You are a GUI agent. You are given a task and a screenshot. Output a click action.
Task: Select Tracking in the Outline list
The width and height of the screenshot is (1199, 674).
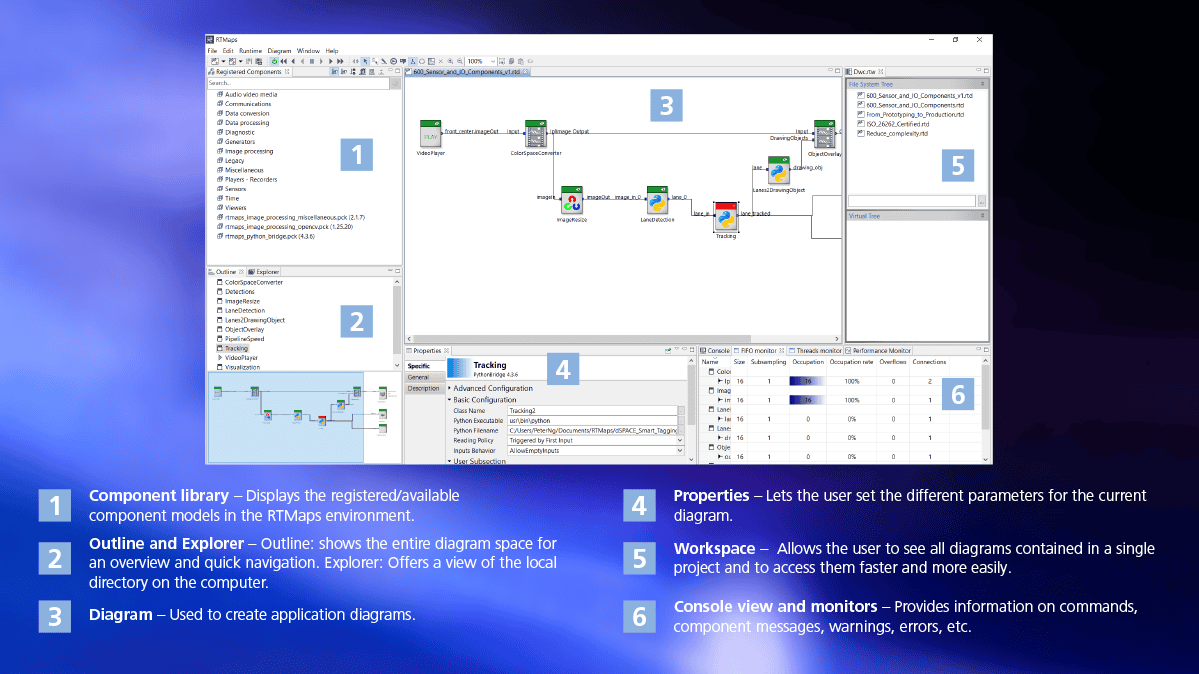[x=232, y=348]
